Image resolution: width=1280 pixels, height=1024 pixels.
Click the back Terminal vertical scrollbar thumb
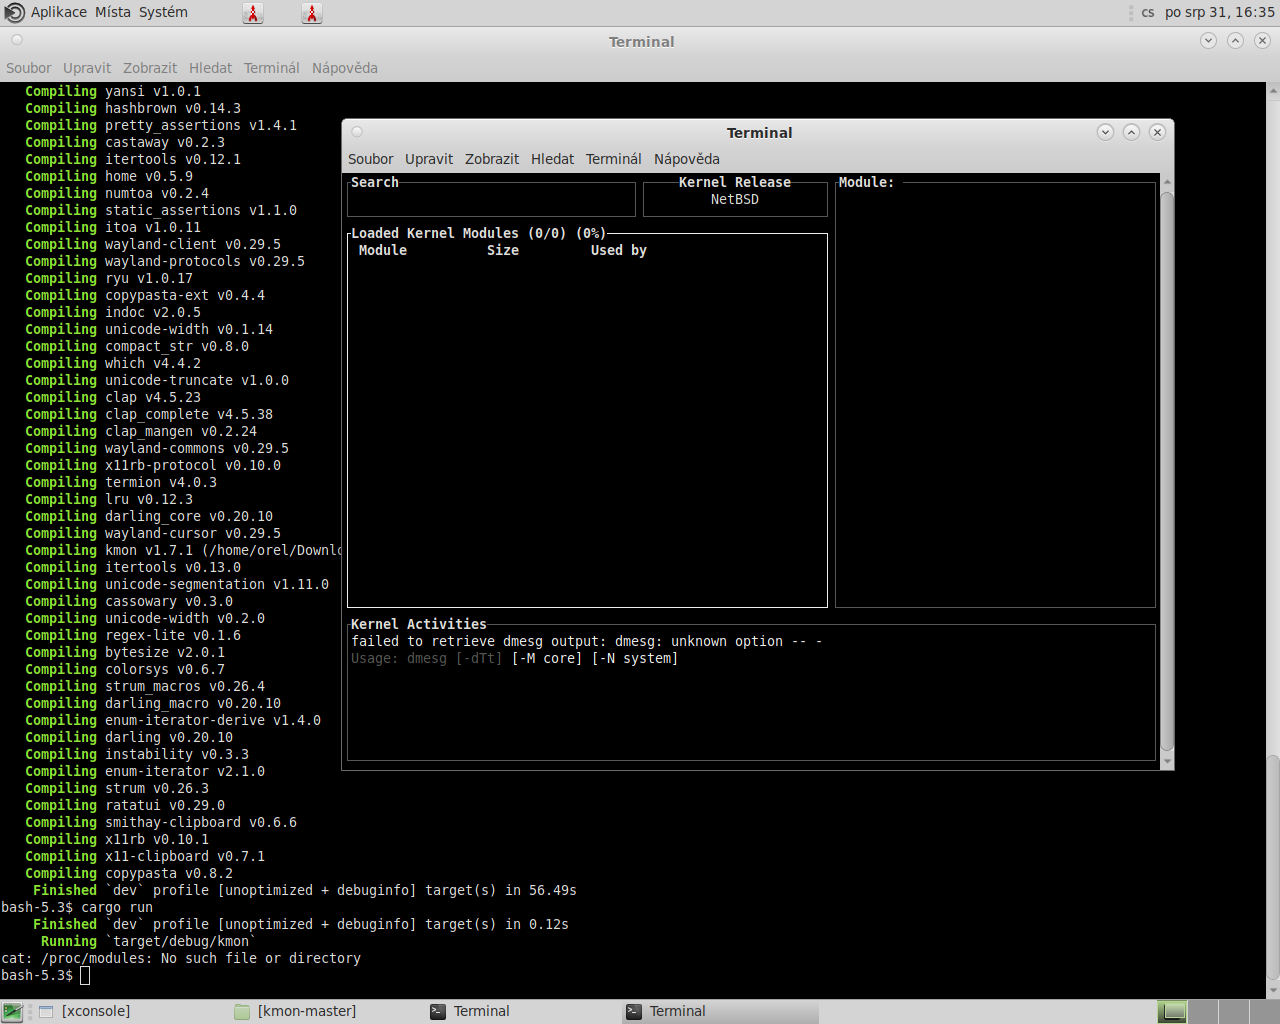tap(1273, 868)
